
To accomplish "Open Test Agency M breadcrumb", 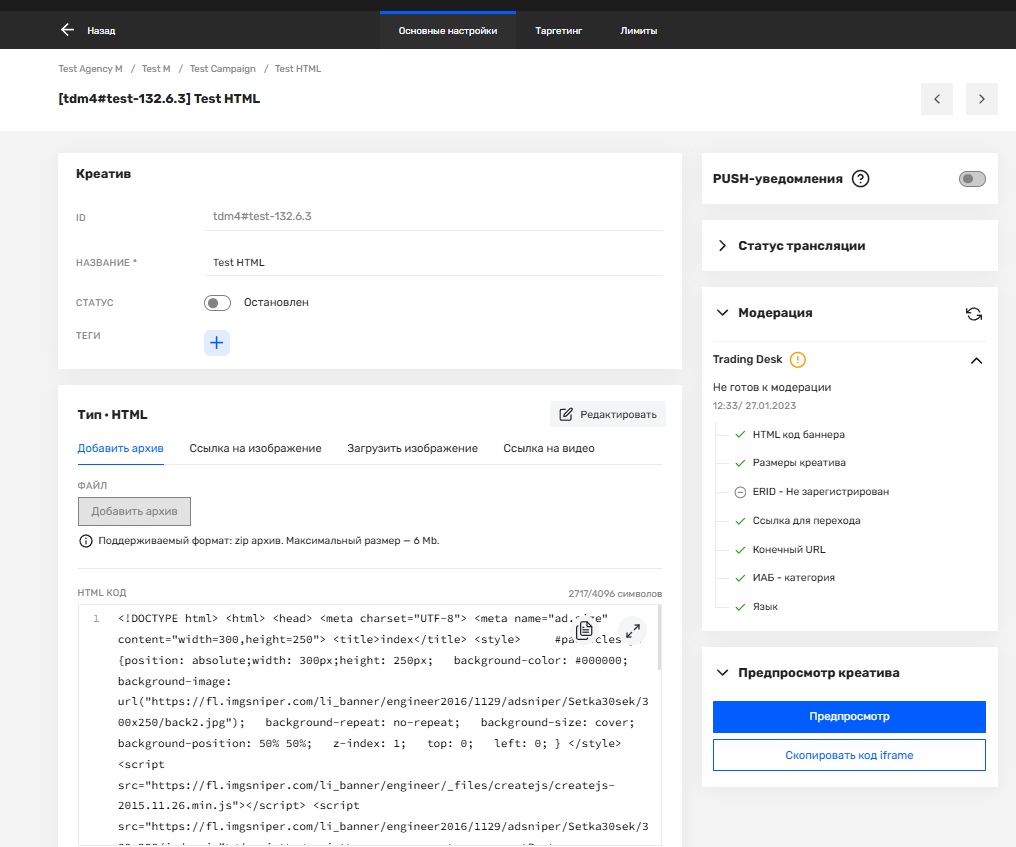I will 90,69.
